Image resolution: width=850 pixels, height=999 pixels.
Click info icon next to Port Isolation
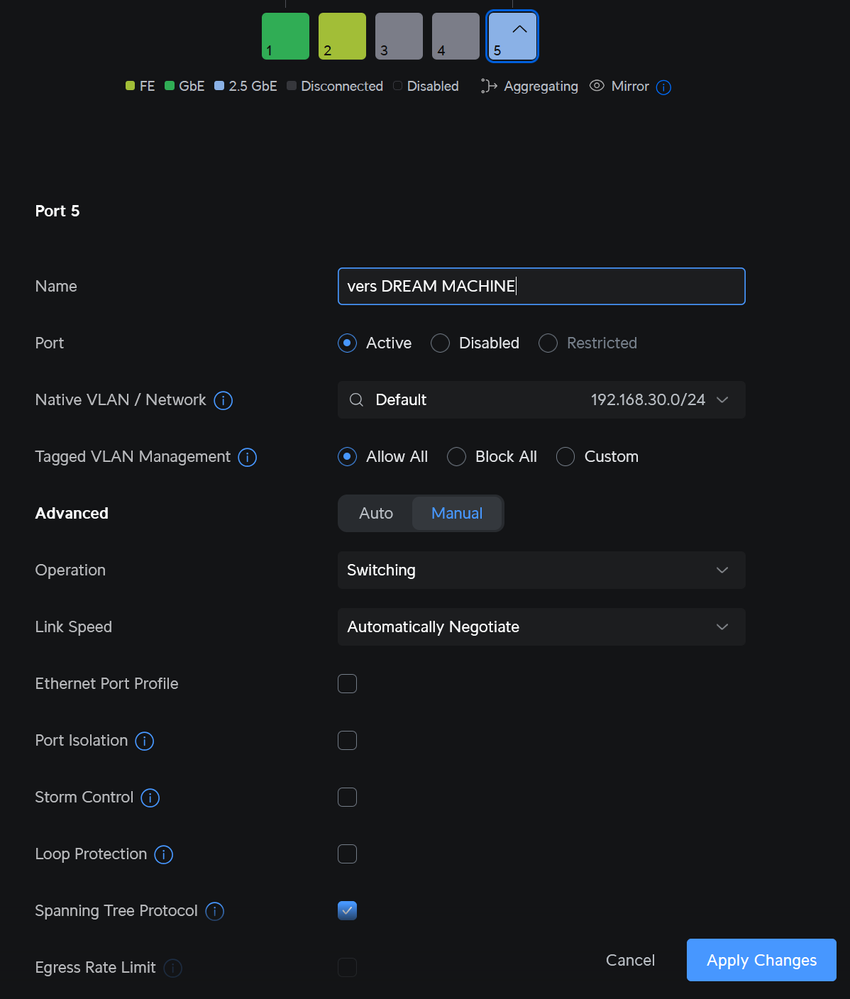145,741
